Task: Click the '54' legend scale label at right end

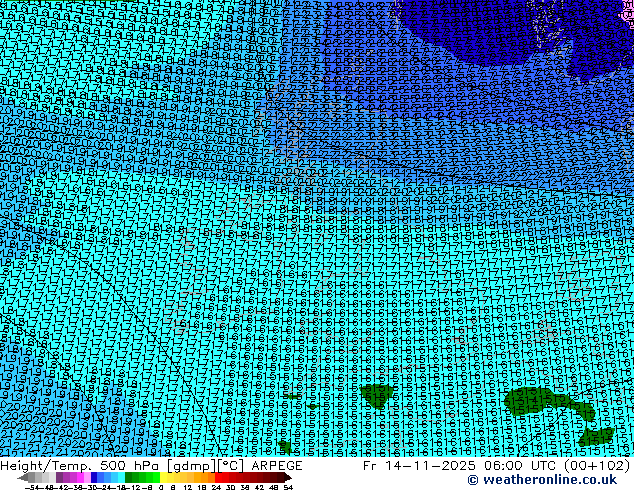Action: [x=288, y=488]
